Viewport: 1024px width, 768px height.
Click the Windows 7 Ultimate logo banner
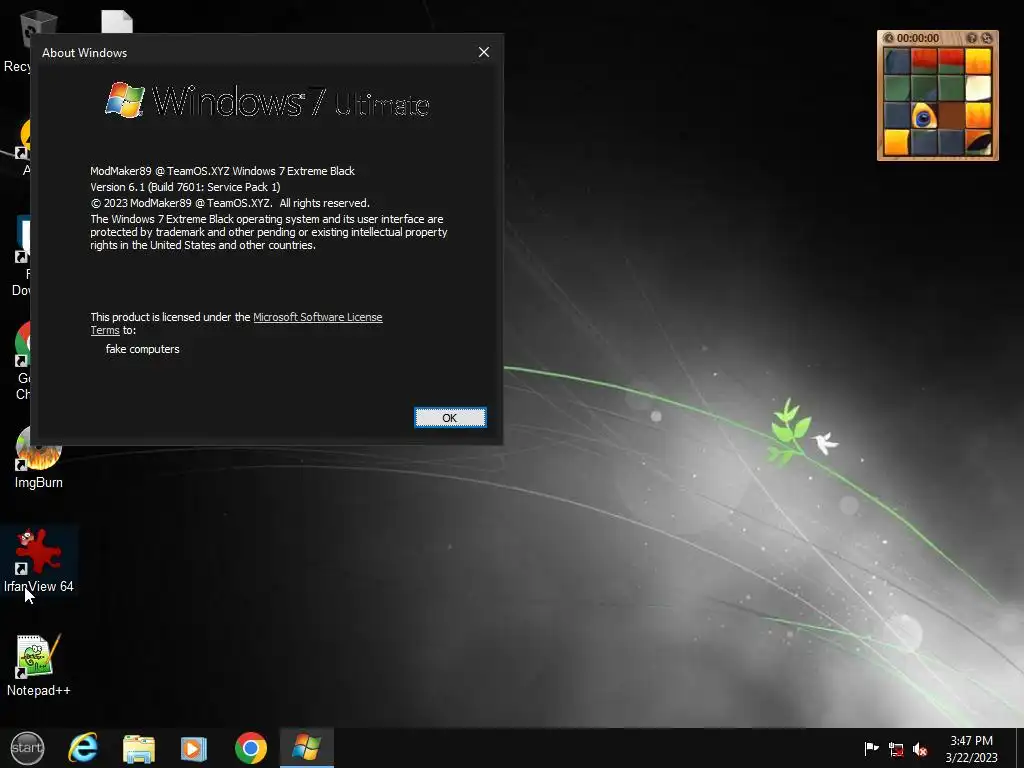tap(267, 101)
